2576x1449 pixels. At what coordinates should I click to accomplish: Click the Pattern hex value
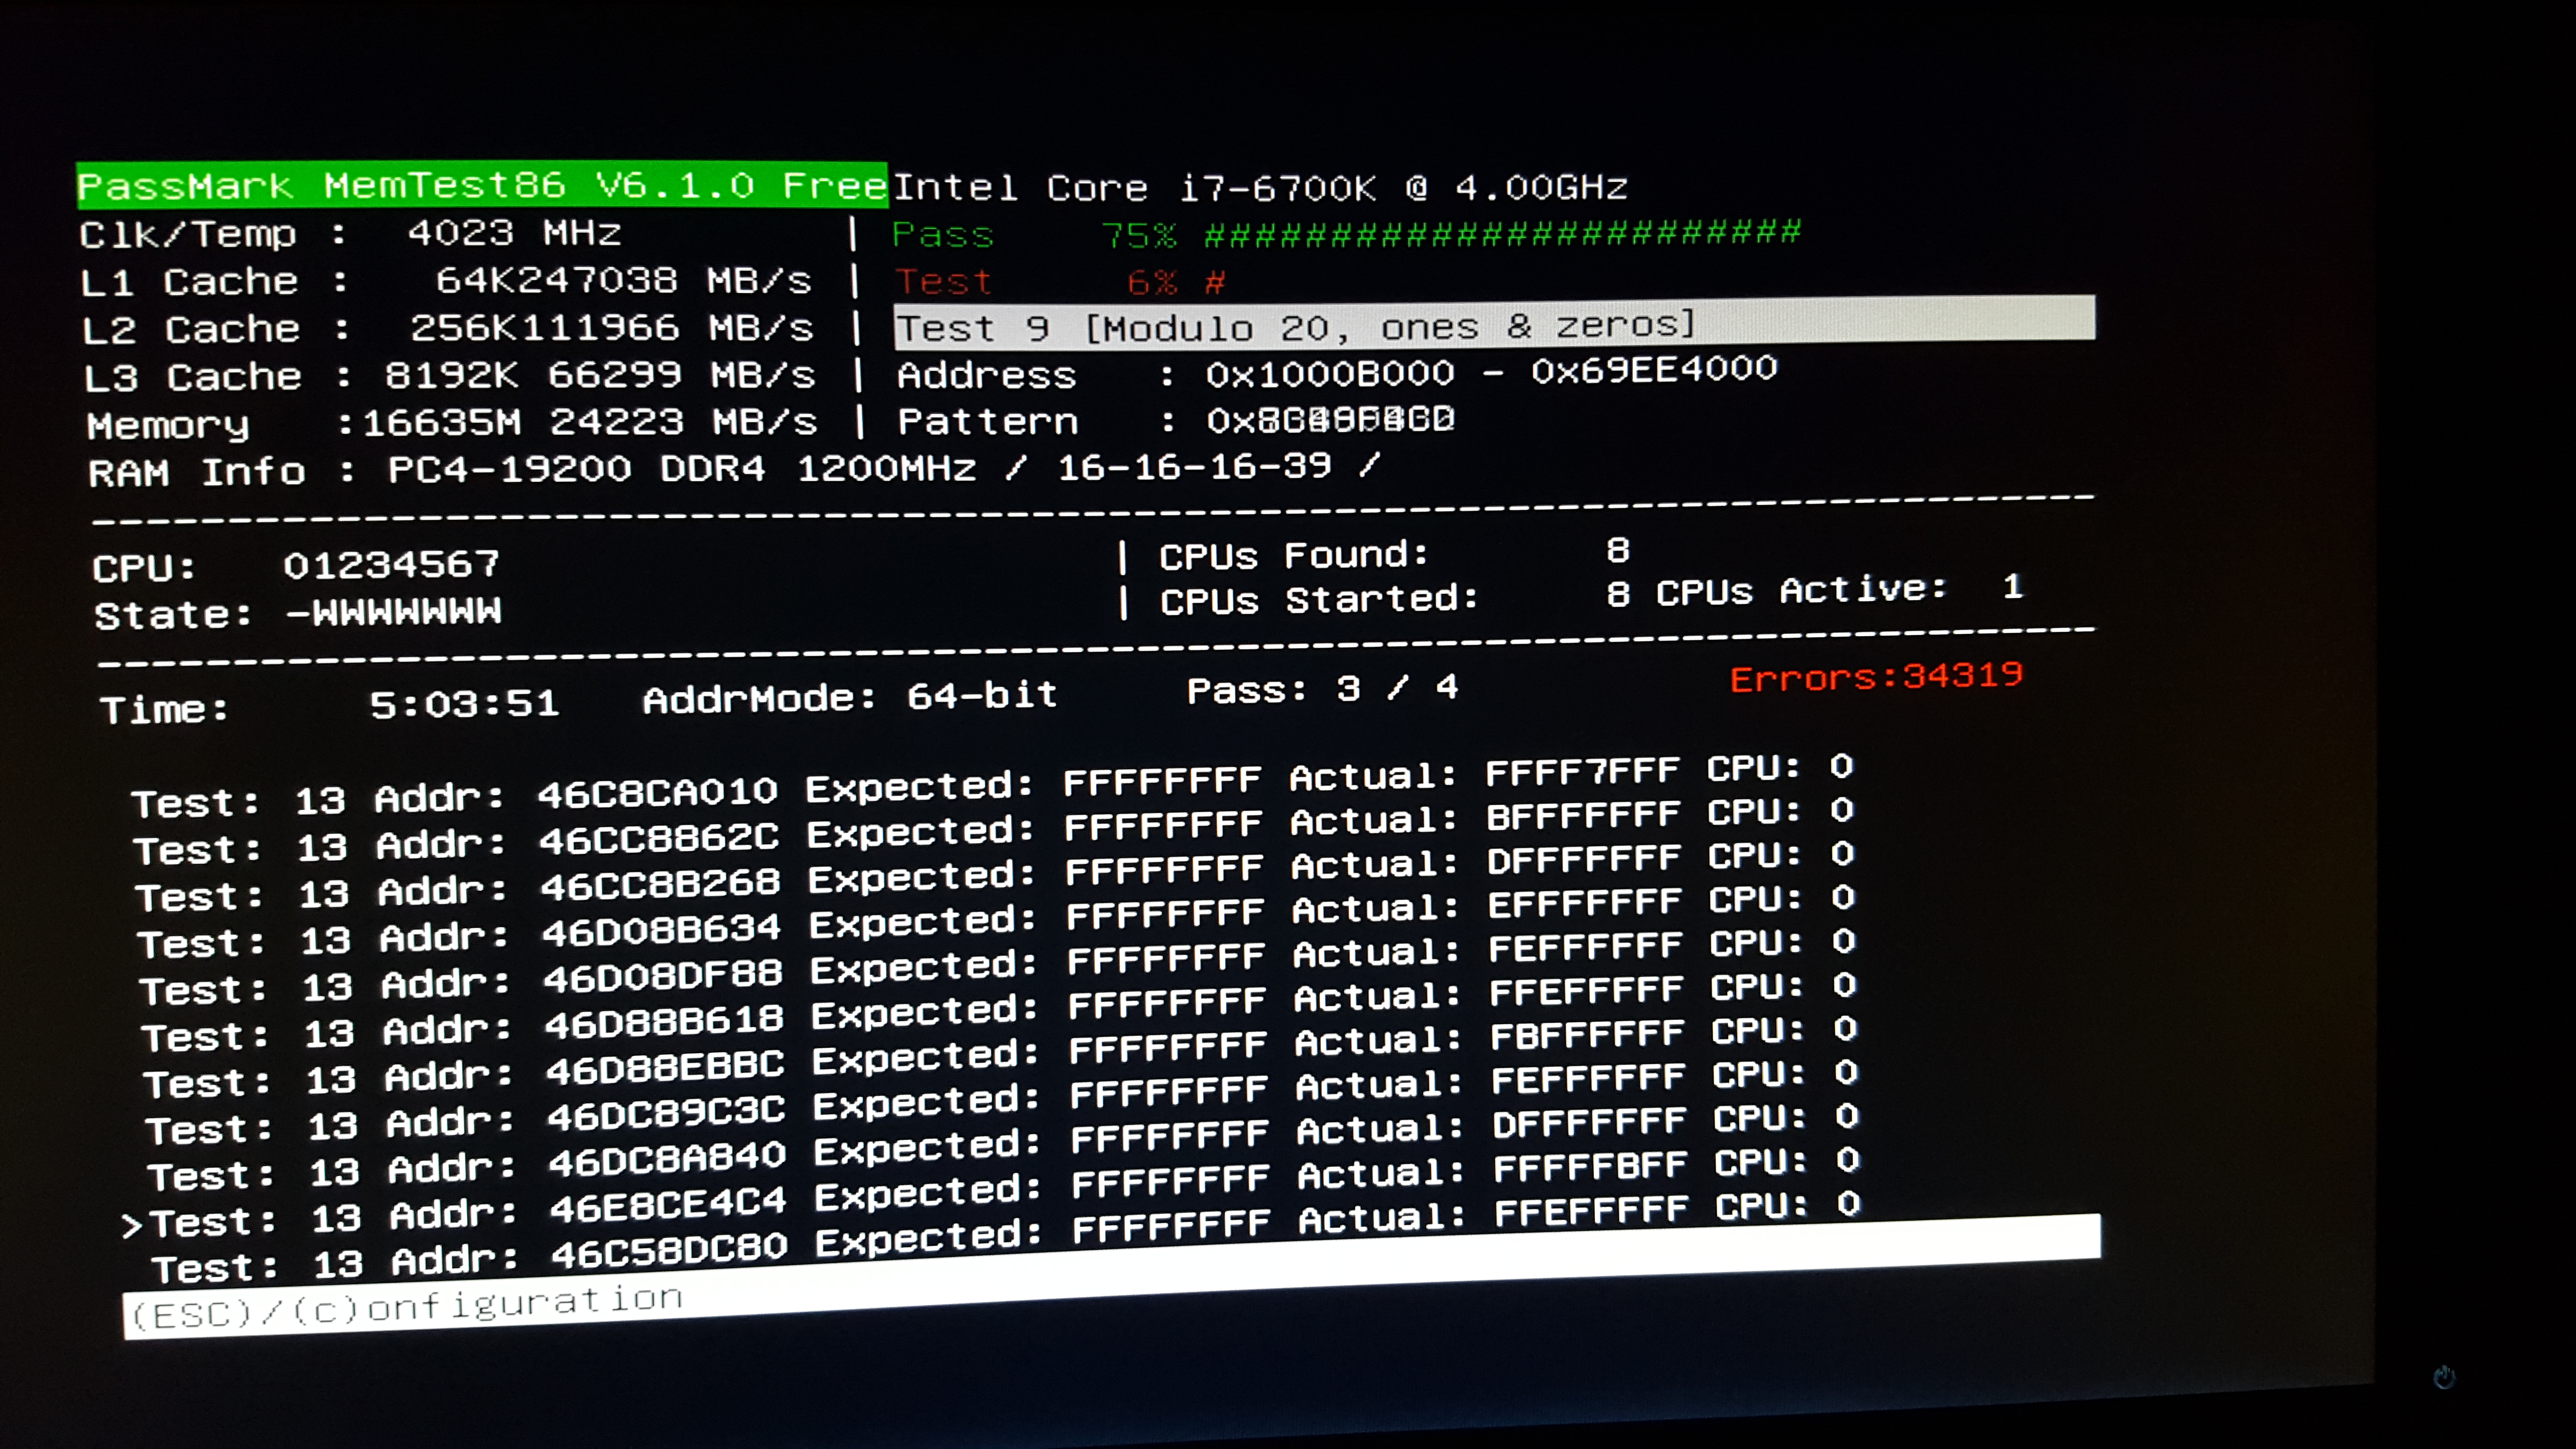coord(1330,419)
